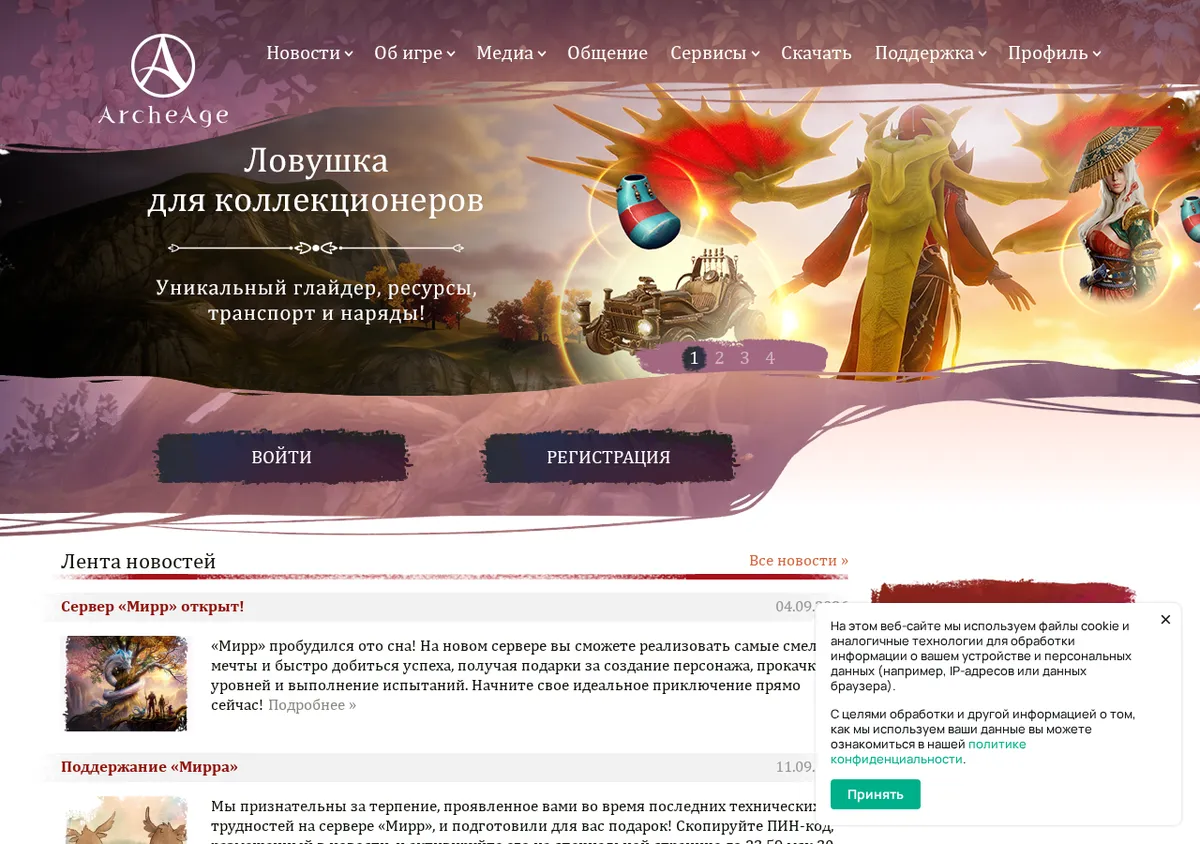This screenshot has height=844, width=1200.
Task: Expand the Новости dropdown menu
Action: [309, 53]
